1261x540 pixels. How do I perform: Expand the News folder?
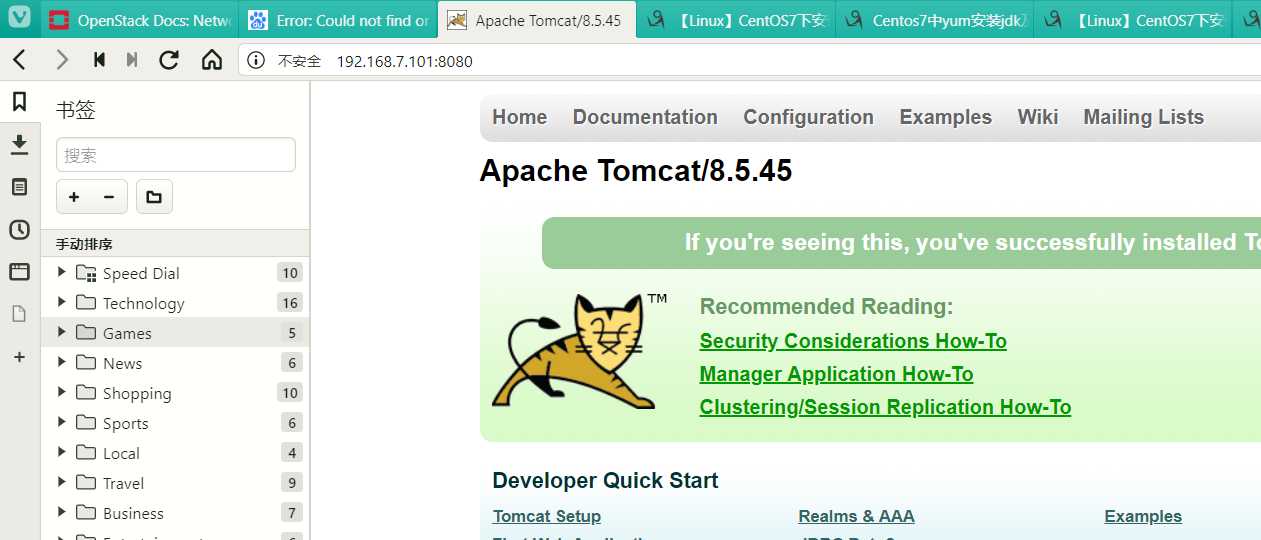[62, 362]
